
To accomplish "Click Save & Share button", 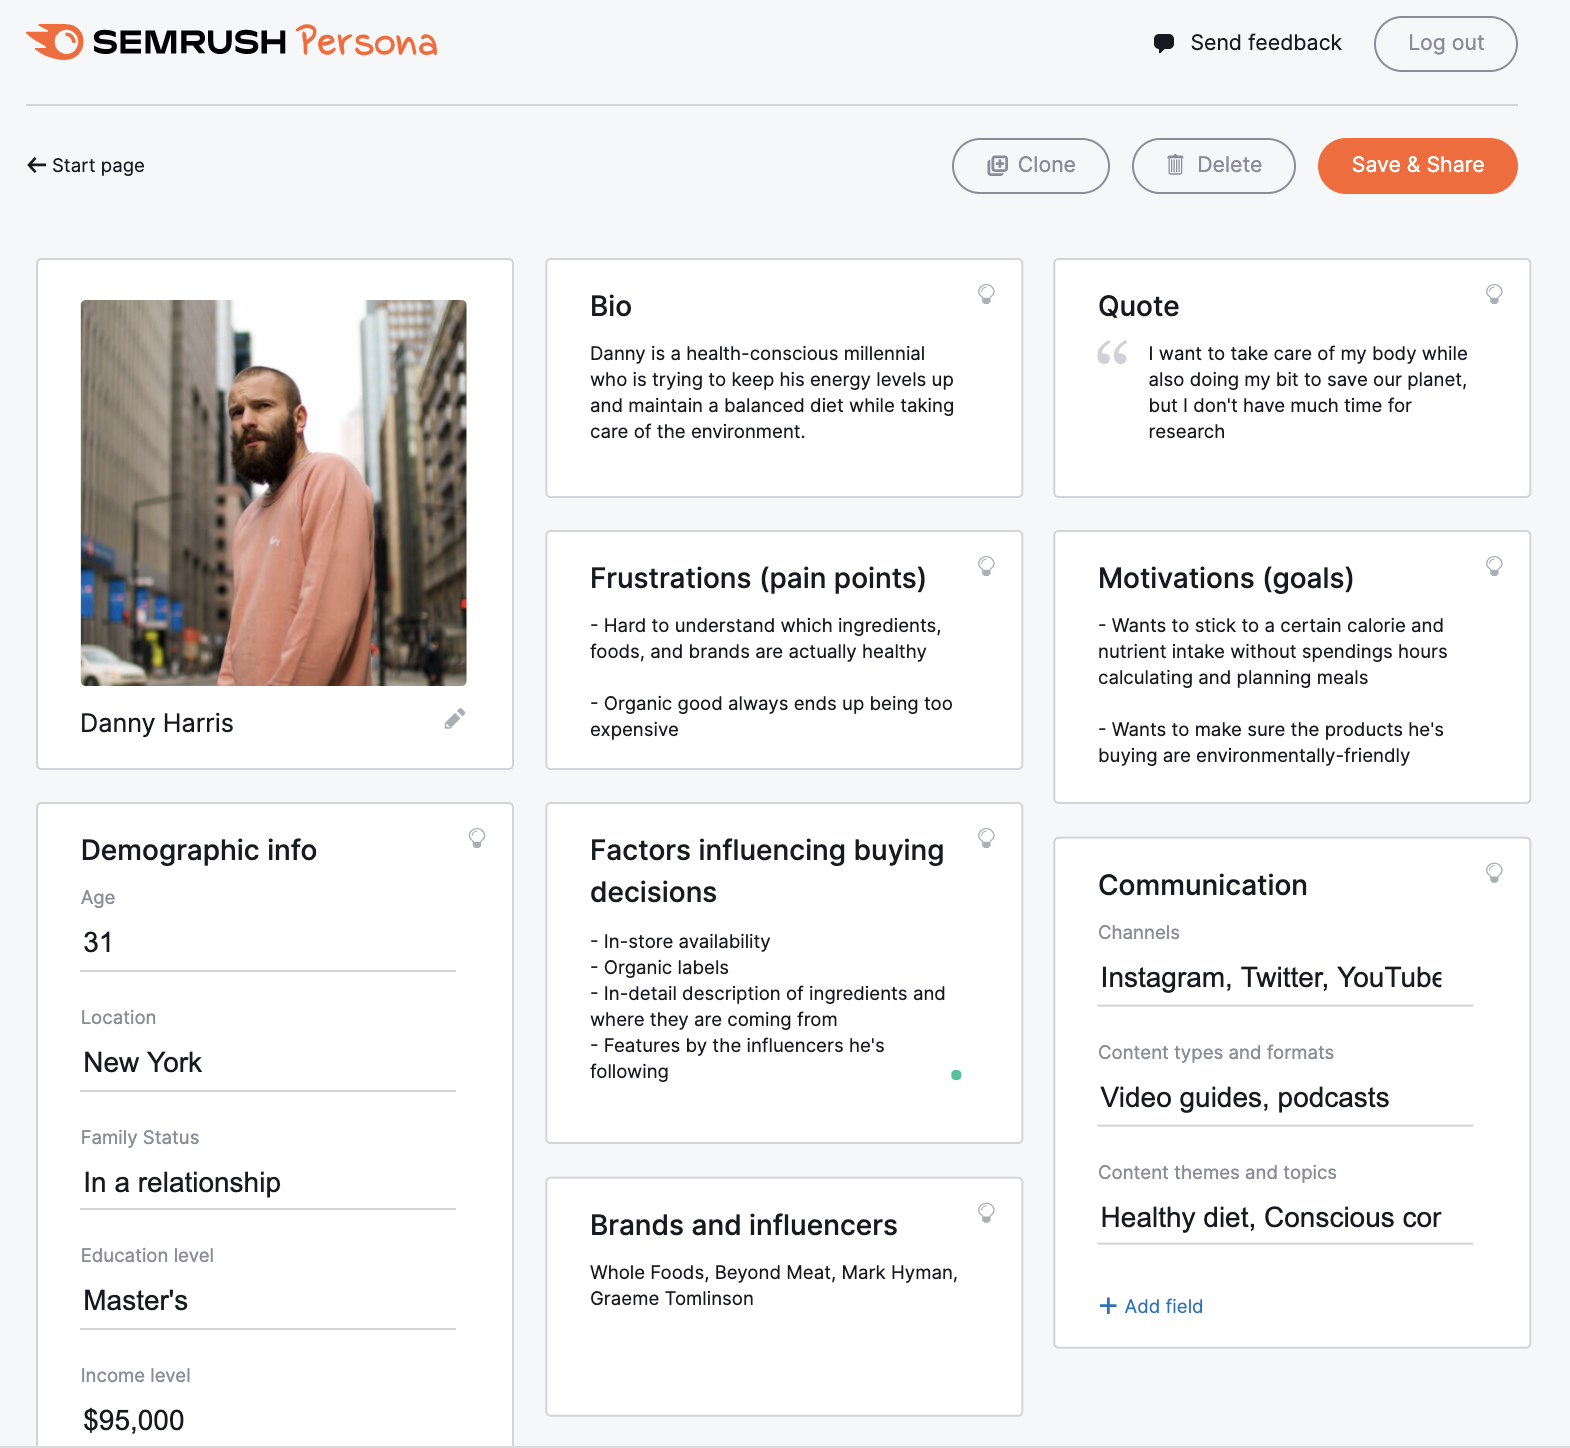I will pos(1417,165).
